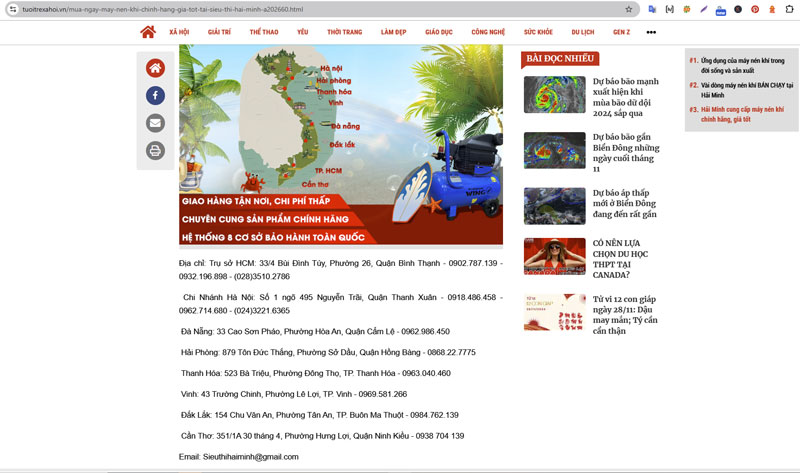Screen dimensions: 800x473
Task: Open ranked item #2 about BÁN CHẠY compressors
Action: click(740, 85)
